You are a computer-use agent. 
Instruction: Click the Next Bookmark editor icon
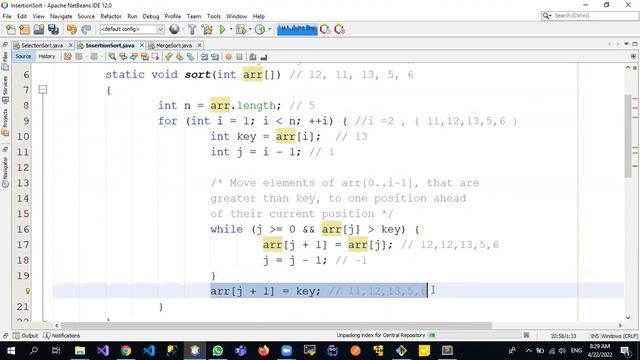pos(180,57)
